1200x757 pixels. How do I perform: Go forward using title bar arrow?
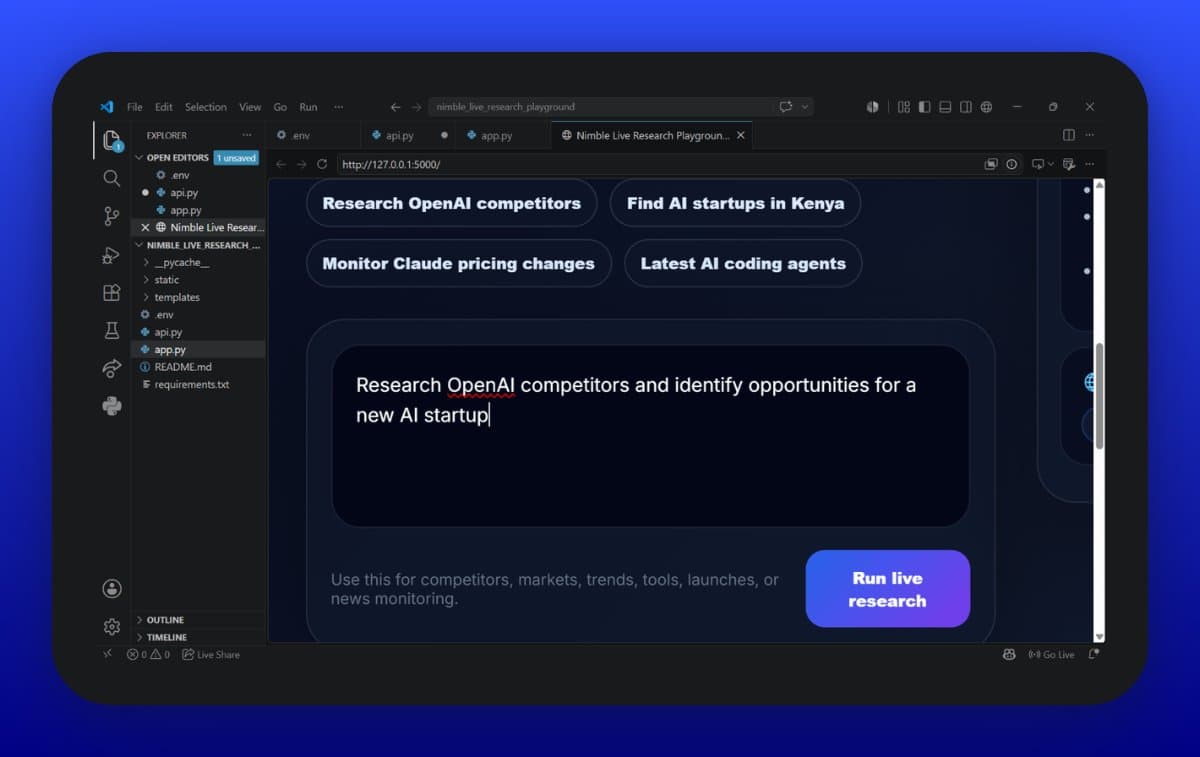[415, 107]
